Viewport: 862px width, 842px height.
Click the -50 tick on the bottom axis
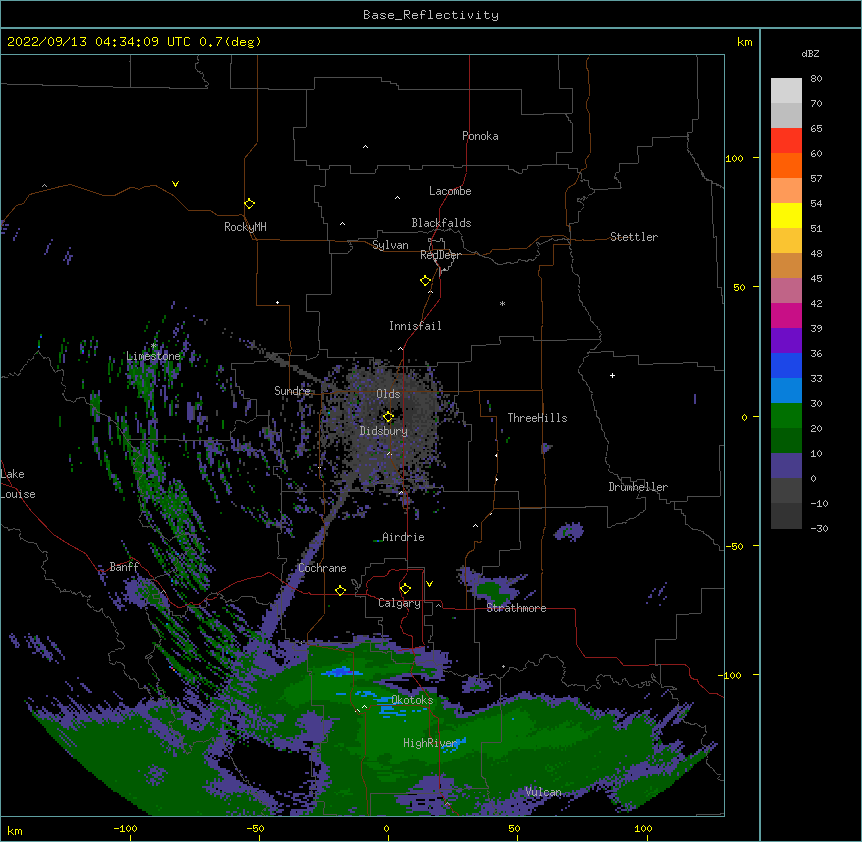click(255, 828)
